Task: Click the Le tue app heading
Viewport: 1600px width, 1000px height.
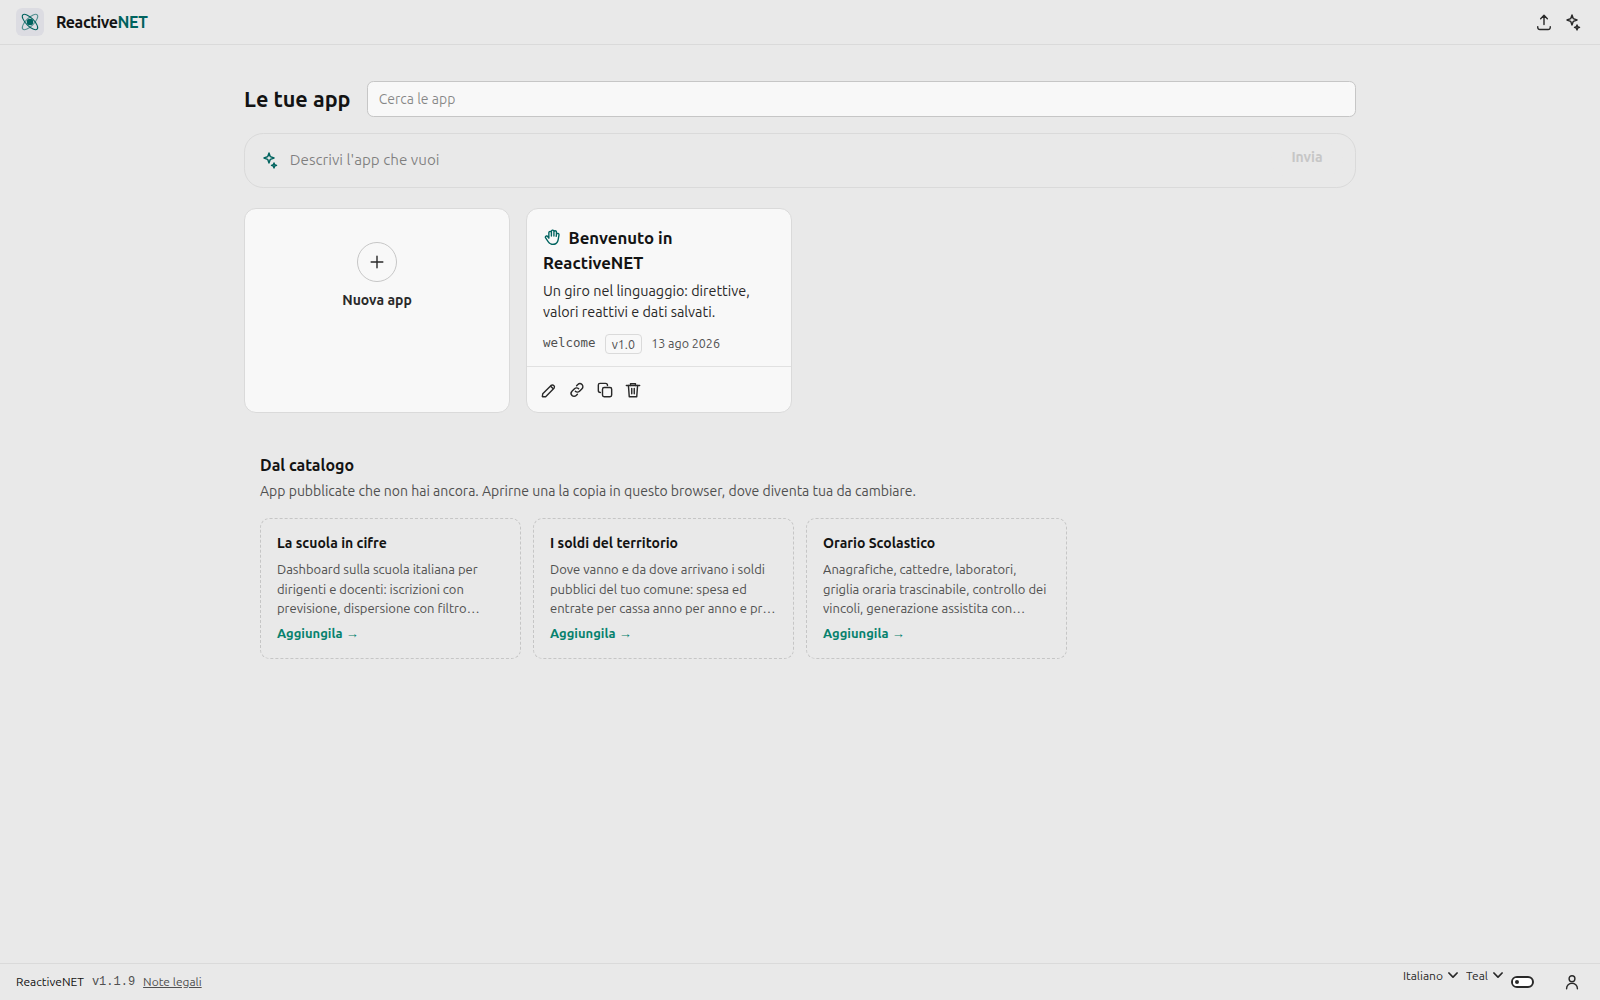Action: (x=297, y=100)
